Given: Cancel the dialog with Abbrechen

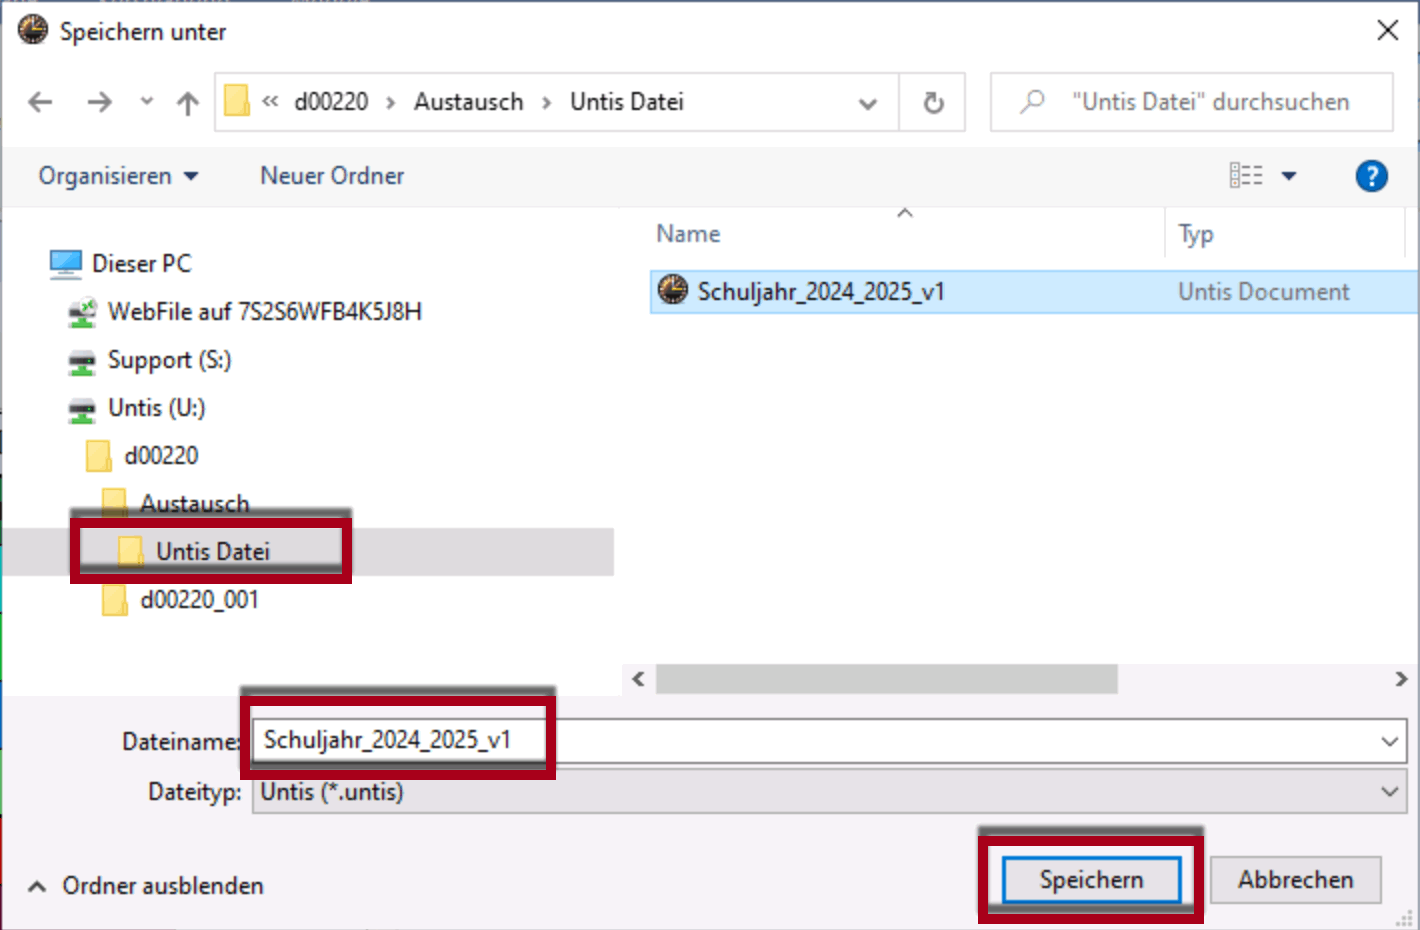Looking at the screenshot, I should 1295,880.
